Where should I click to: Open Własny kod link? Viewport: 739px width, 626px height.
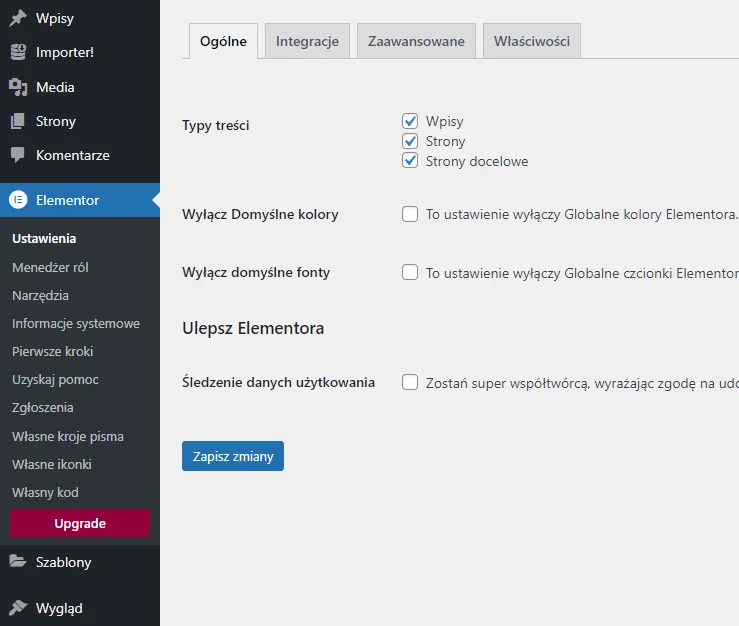click(45, 493)
